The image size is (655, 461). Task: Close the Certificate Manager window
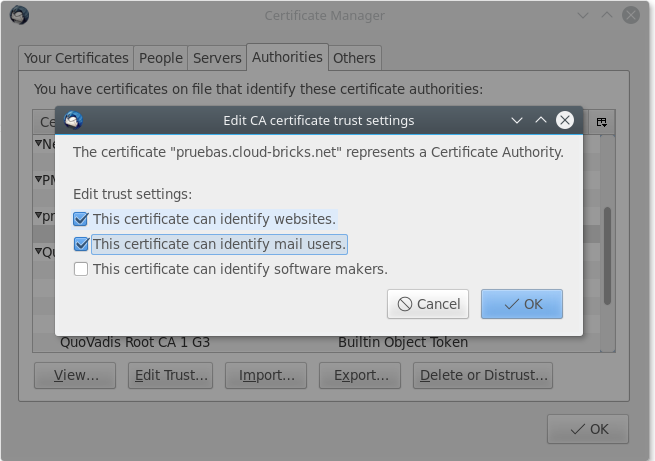(x=630, y=15)
